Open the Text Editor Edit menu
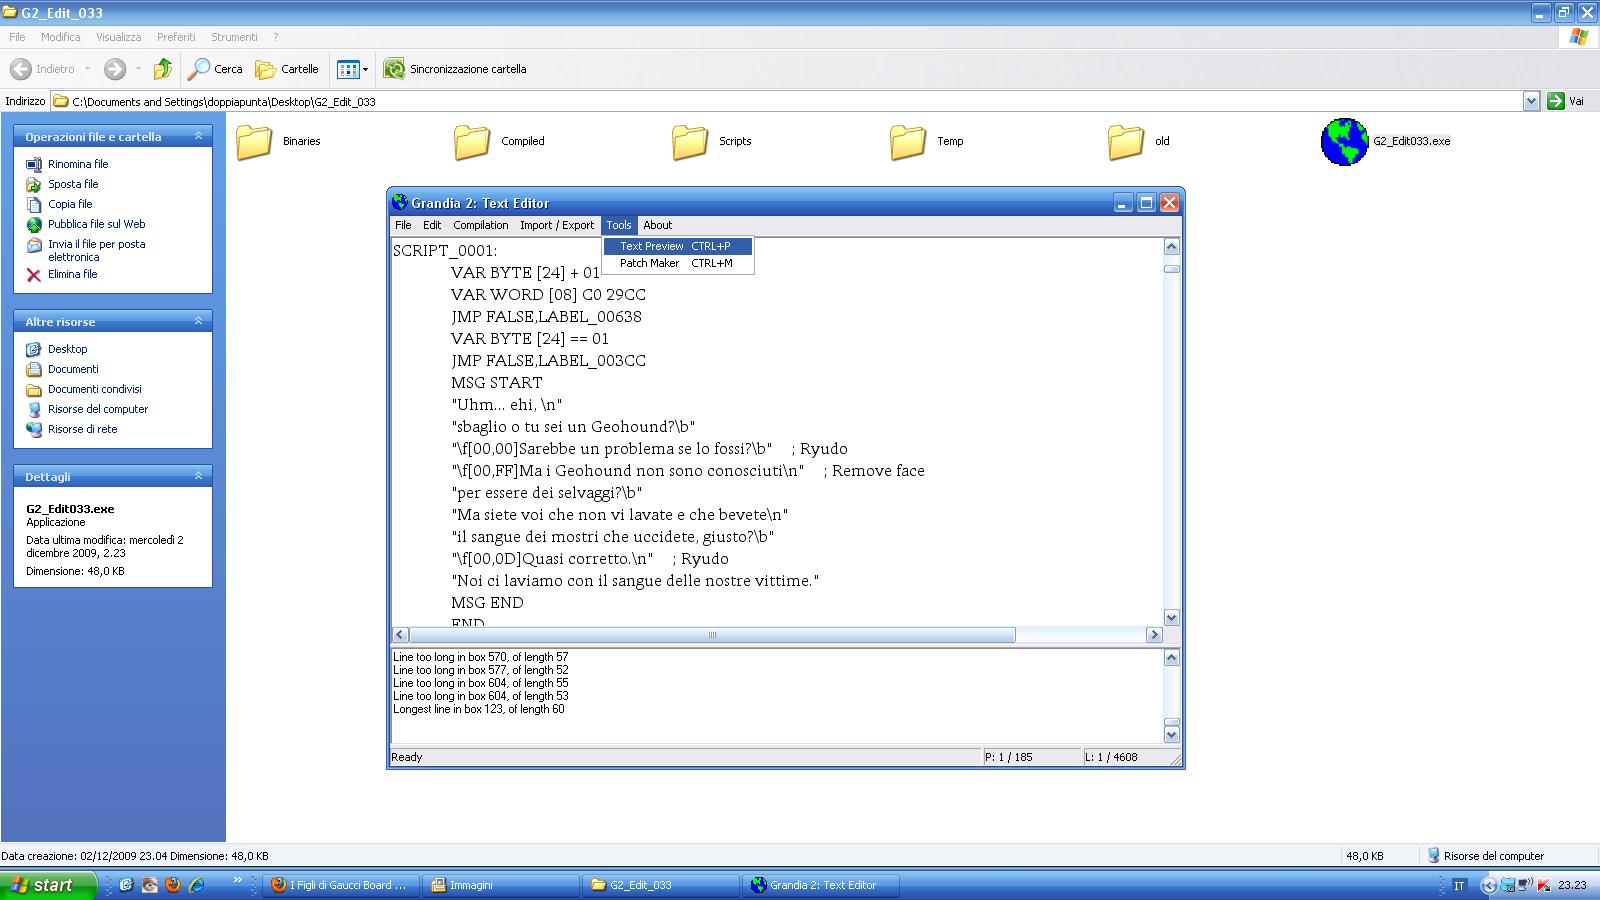This screenshot has width=1600, height=900. tap(432, 225)
